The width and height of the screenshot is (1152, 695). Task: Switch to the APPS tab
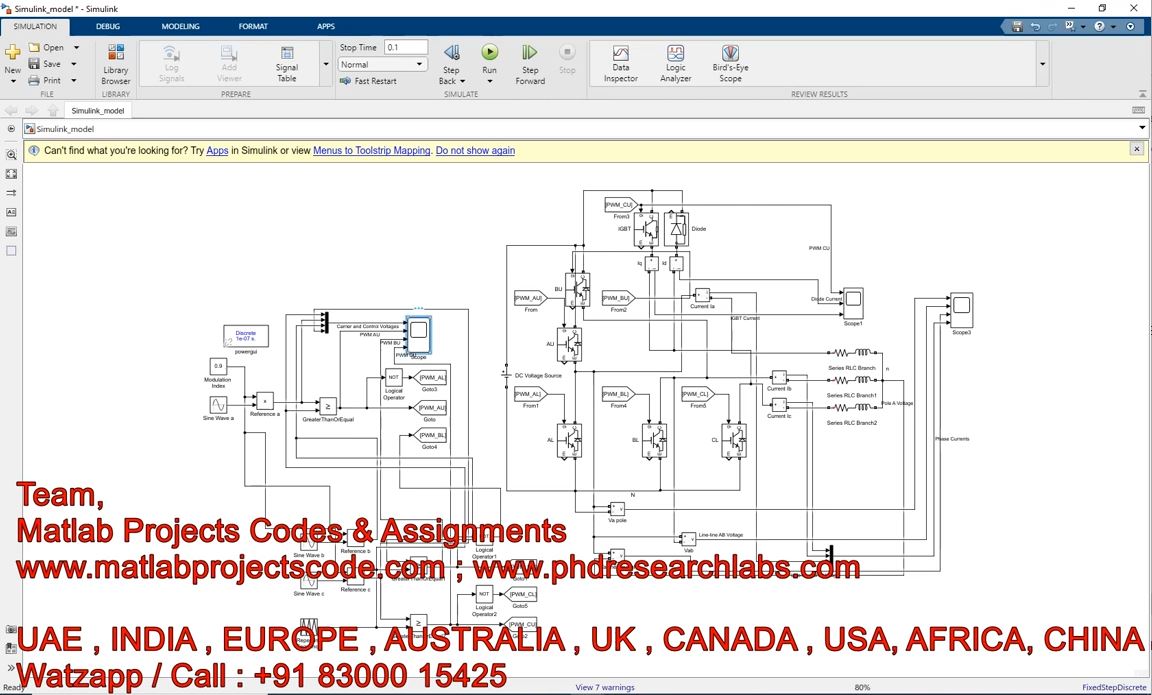click(326, 26)
